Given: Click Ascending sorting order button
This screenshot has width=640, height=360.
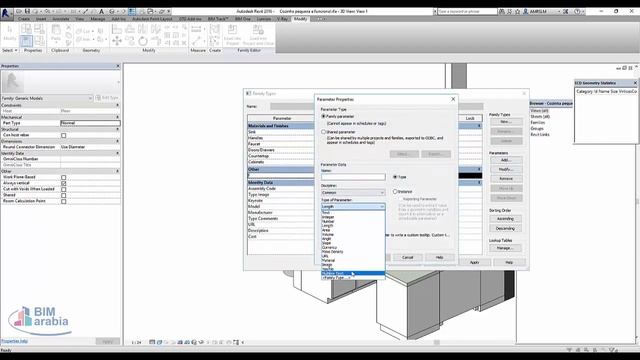Looking at the screenshot, I should coord(506,219).
